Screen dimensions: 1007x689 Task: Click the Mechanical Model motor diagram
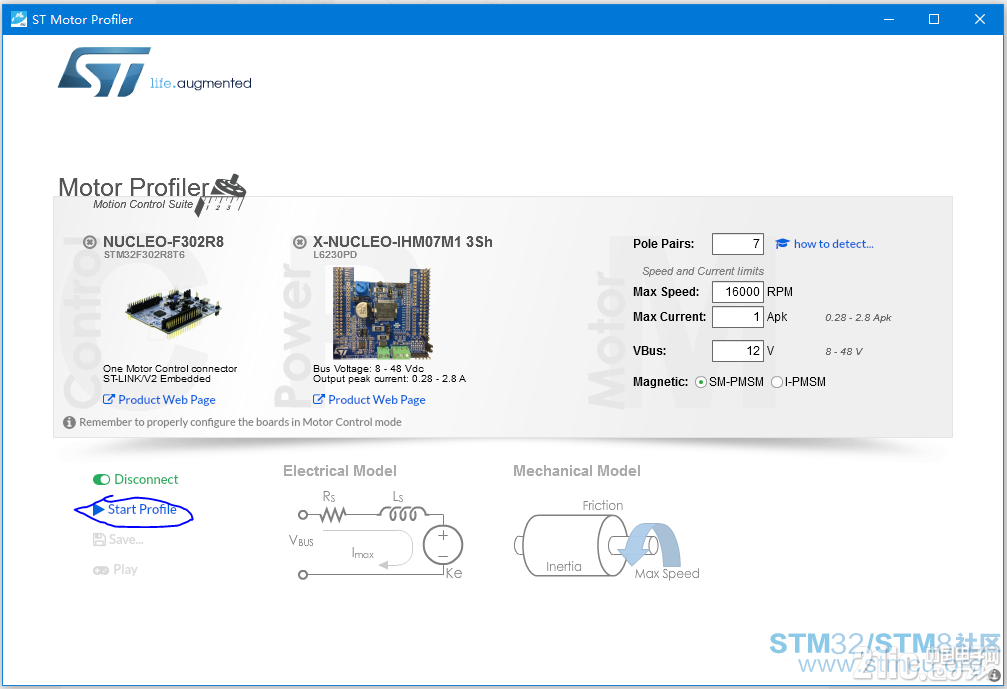point(607,541)
